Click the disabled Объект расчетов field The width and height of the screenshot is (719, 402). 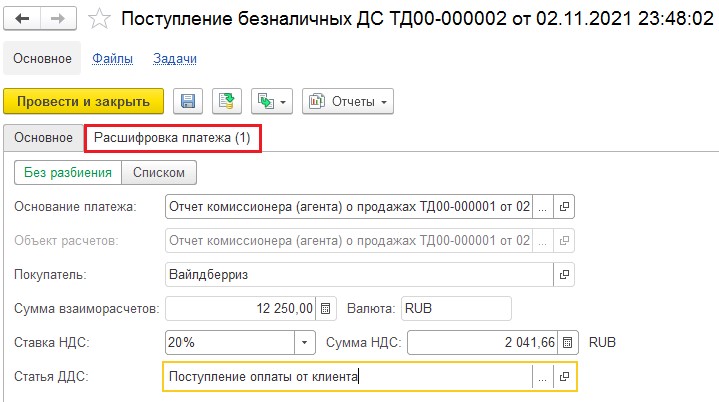[x=348, y=241]
